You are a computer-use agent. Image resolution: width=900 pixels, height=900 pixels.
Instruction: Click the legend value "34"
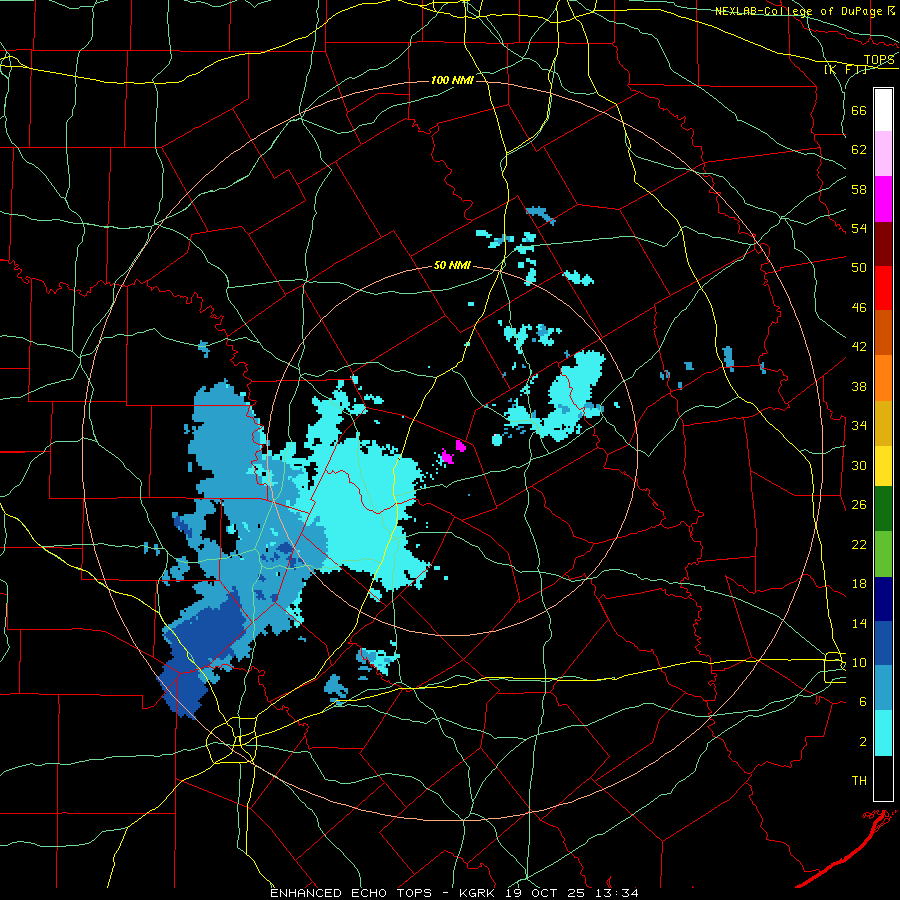click(859, 425)
